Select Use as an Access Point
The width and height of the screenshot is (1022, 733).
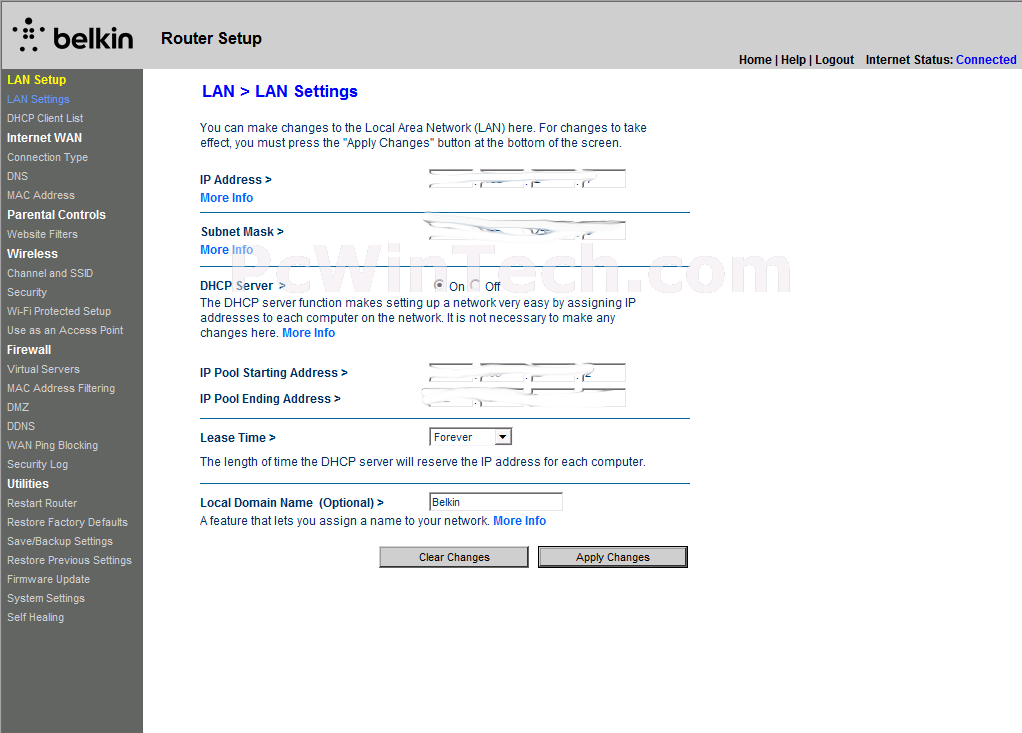coord(65,330)
